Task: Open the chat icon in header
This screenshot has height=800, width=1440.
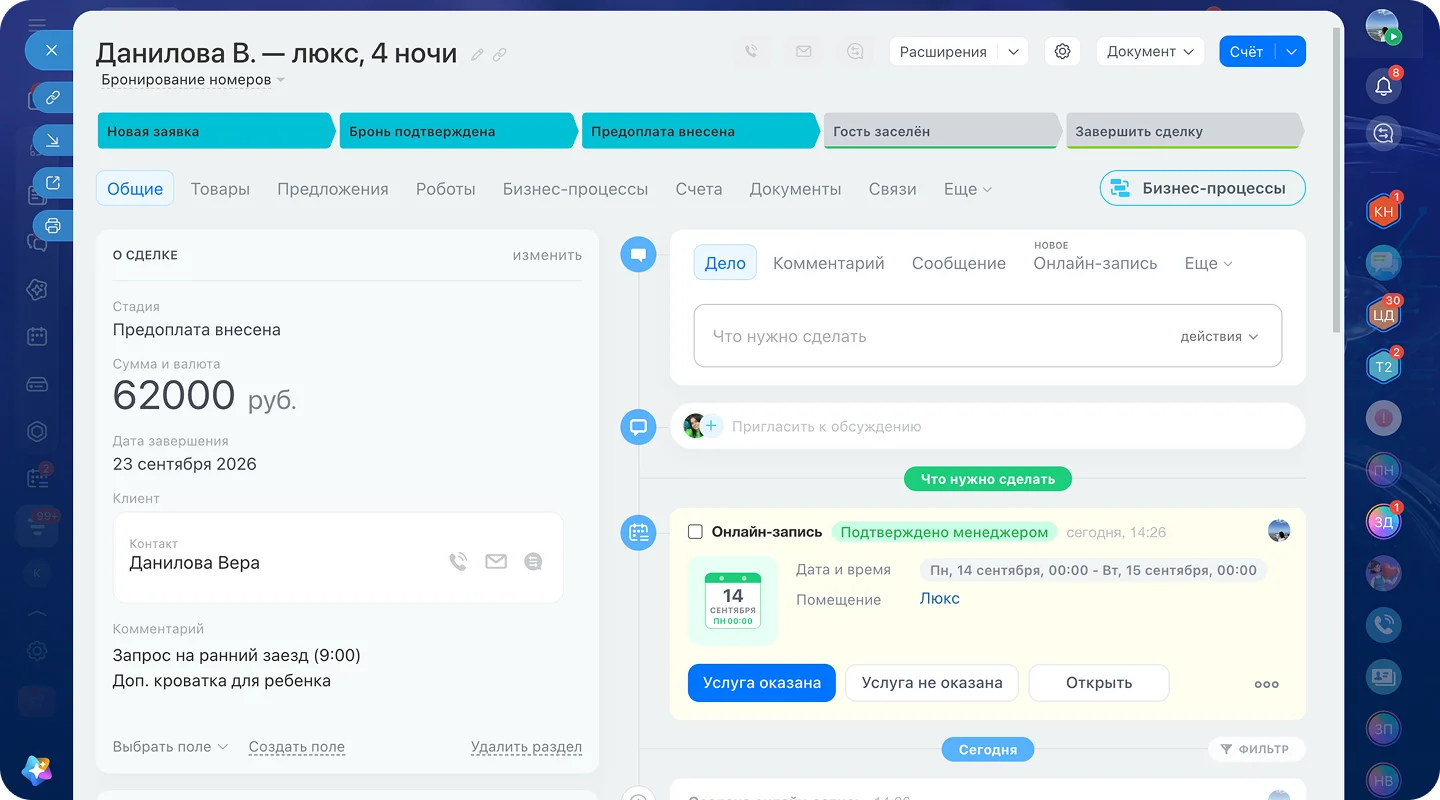Action: 855,52
